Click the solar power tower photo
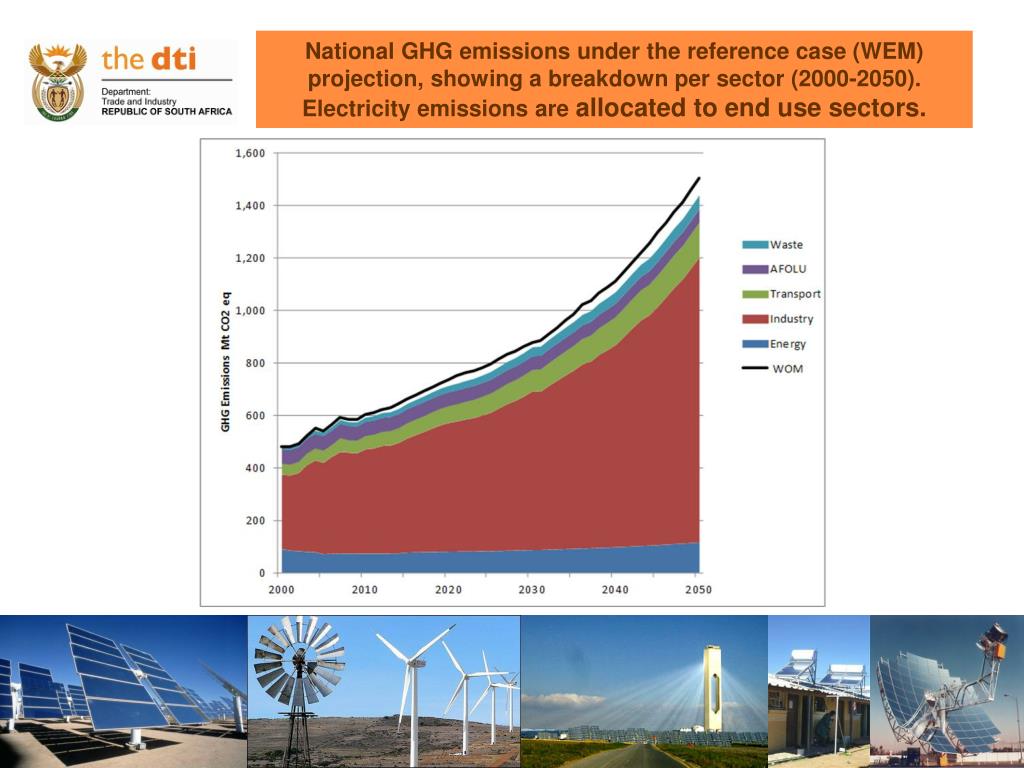The width and height of the screenshot is (1024, 768). click(x=644, y=692)
